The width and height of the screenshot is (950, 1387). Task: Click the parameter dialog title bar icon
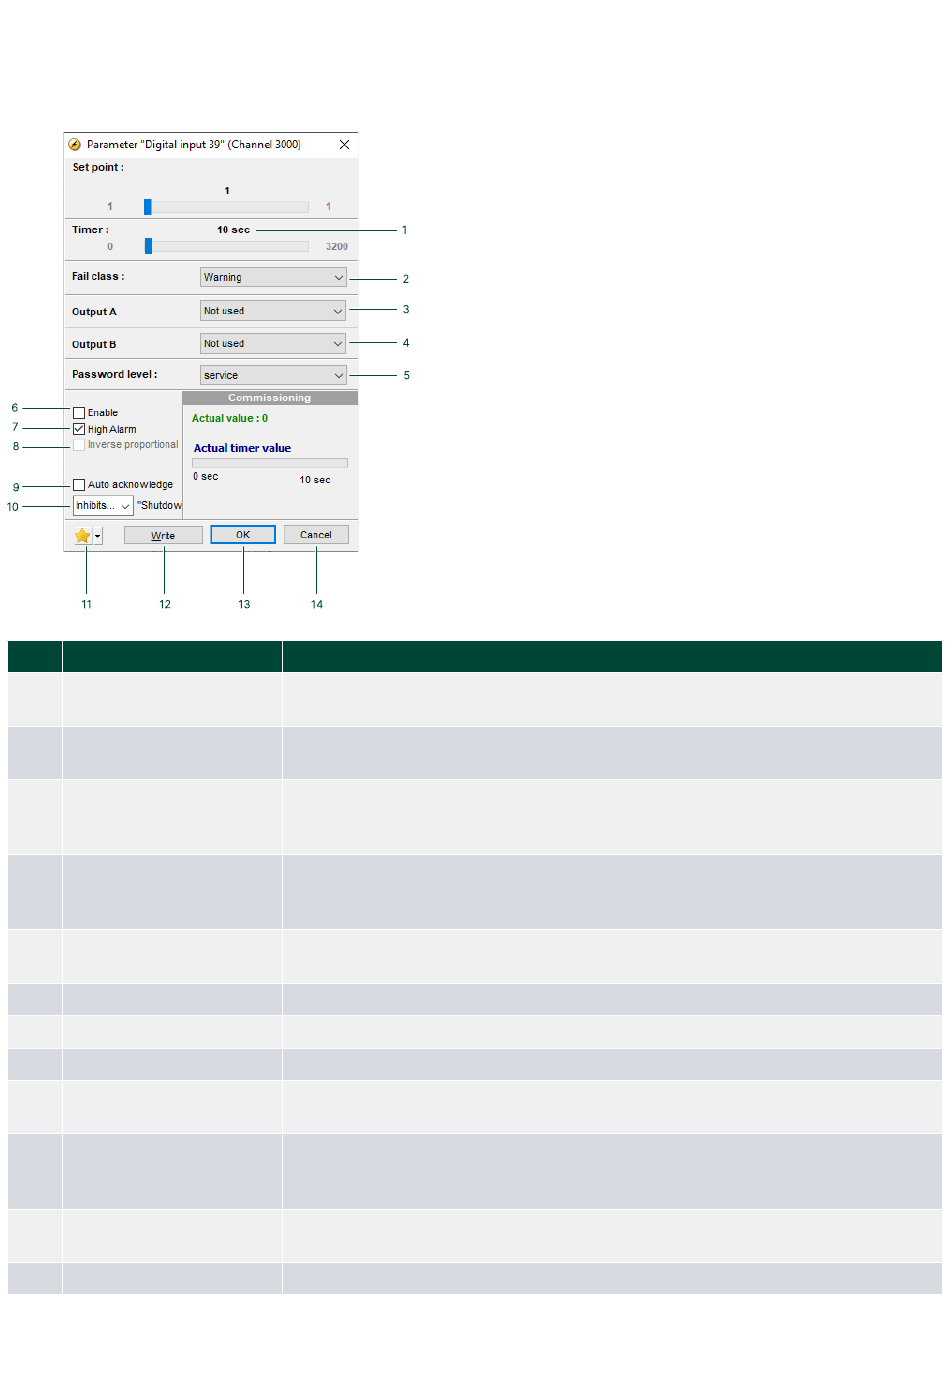74,145
